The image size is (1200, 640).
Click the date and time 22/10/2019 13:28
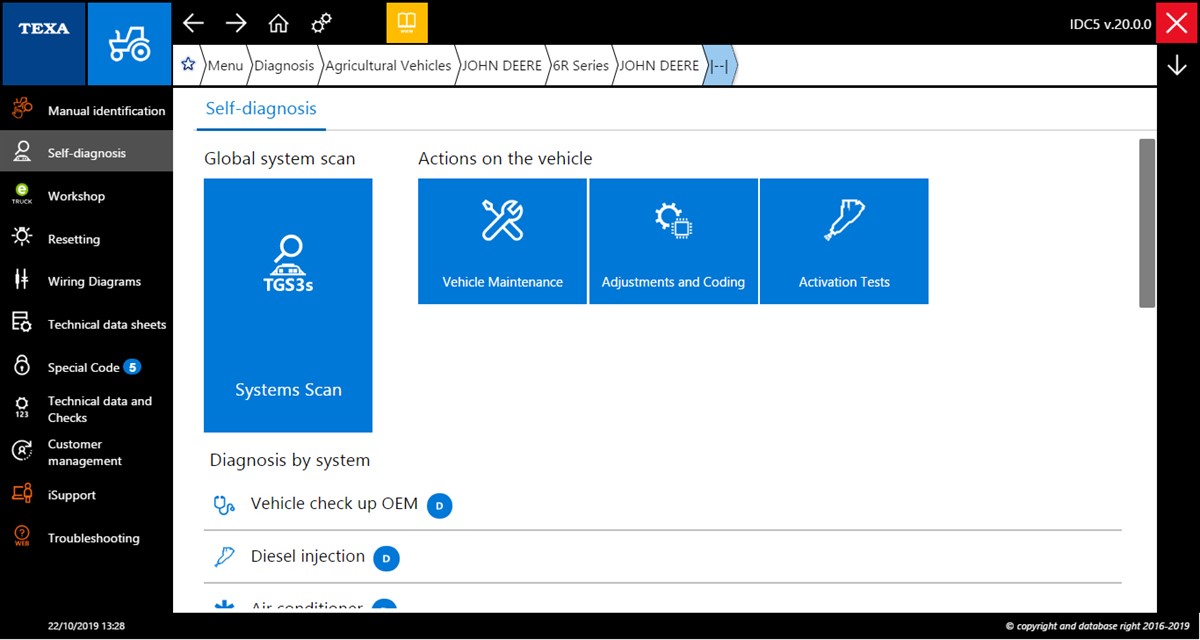point(86,626)
